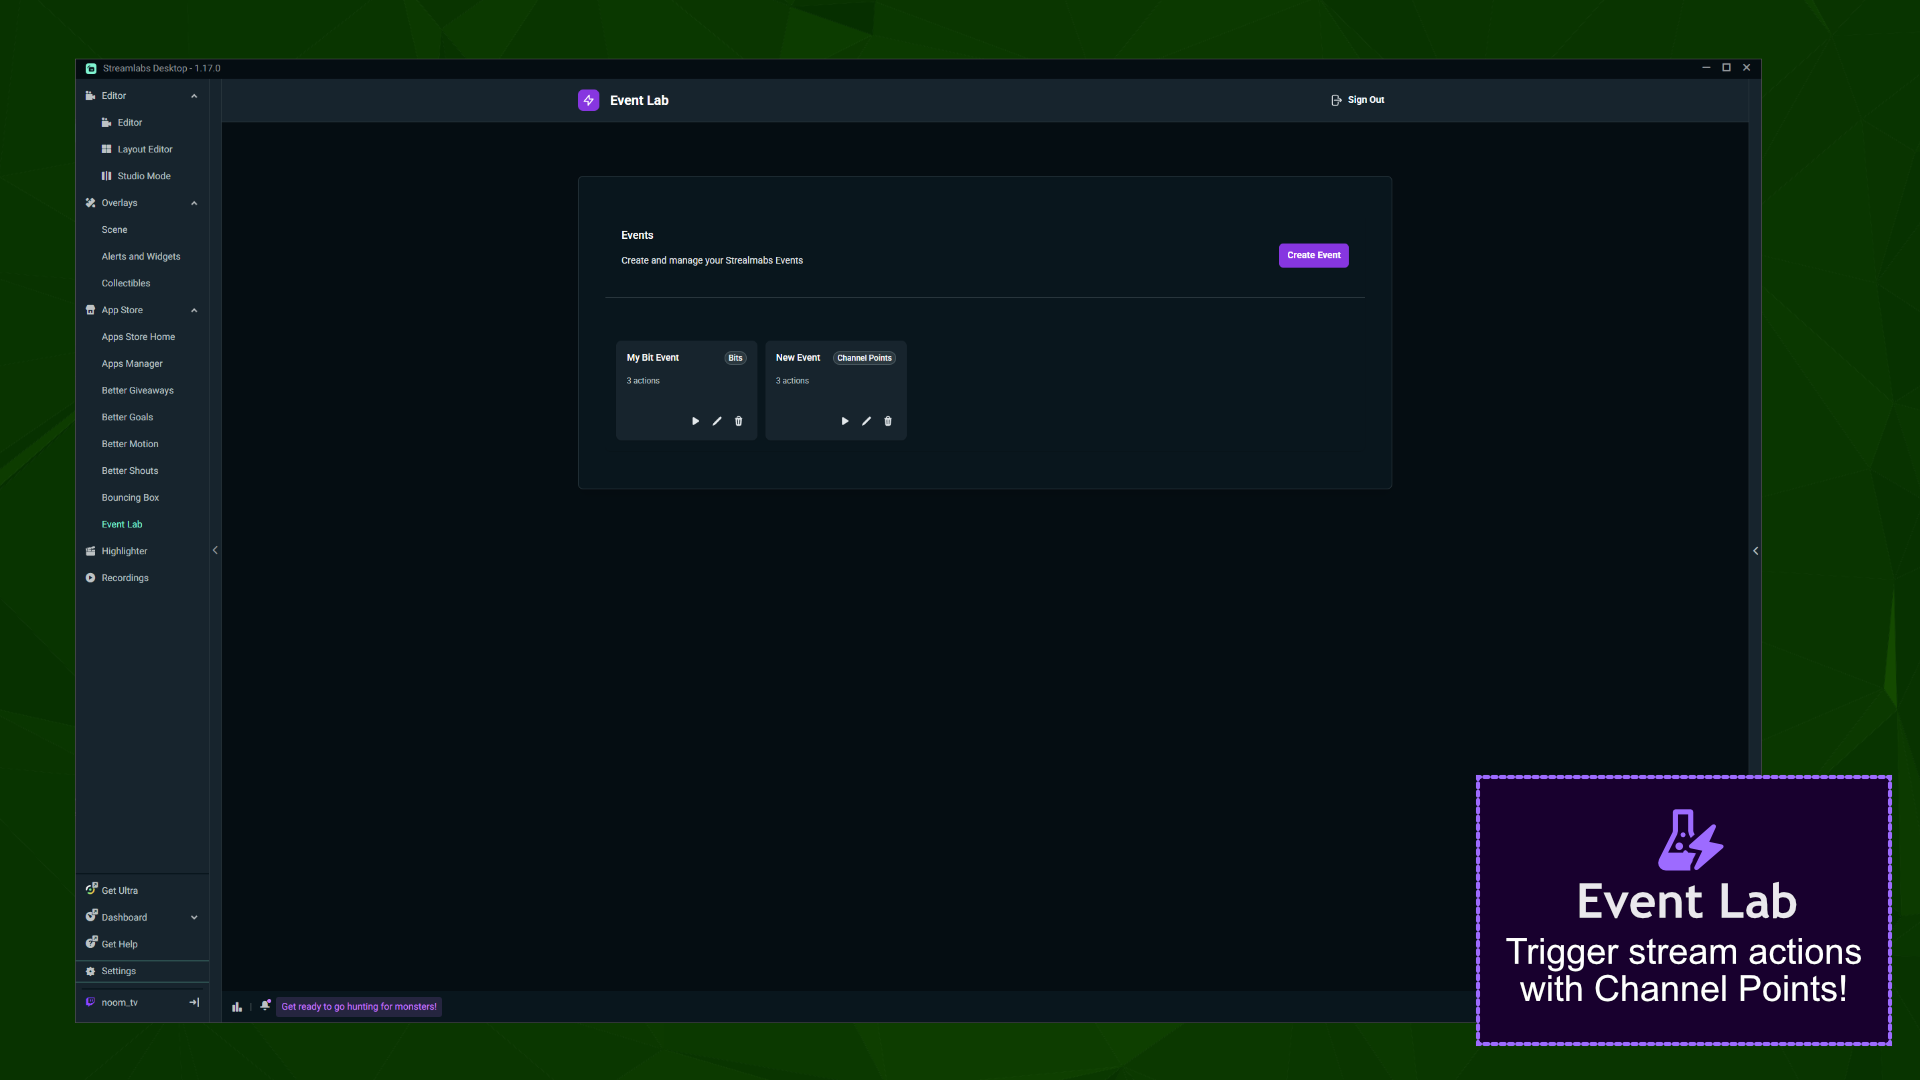The image size is (1920, 1080).
Task: Open the Twitch account icon for noom_tv
Action: pos(91,1001)
